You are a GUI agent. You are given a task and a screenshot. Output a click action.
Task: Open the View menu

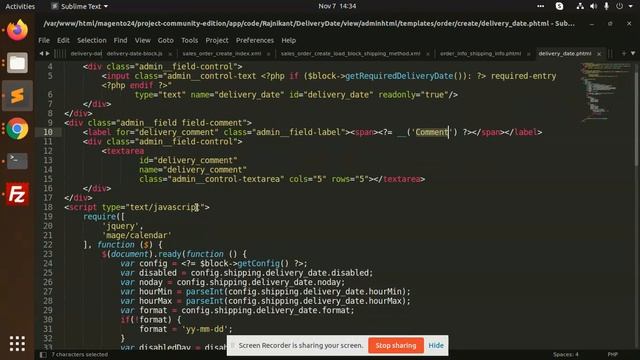[142, 40]
